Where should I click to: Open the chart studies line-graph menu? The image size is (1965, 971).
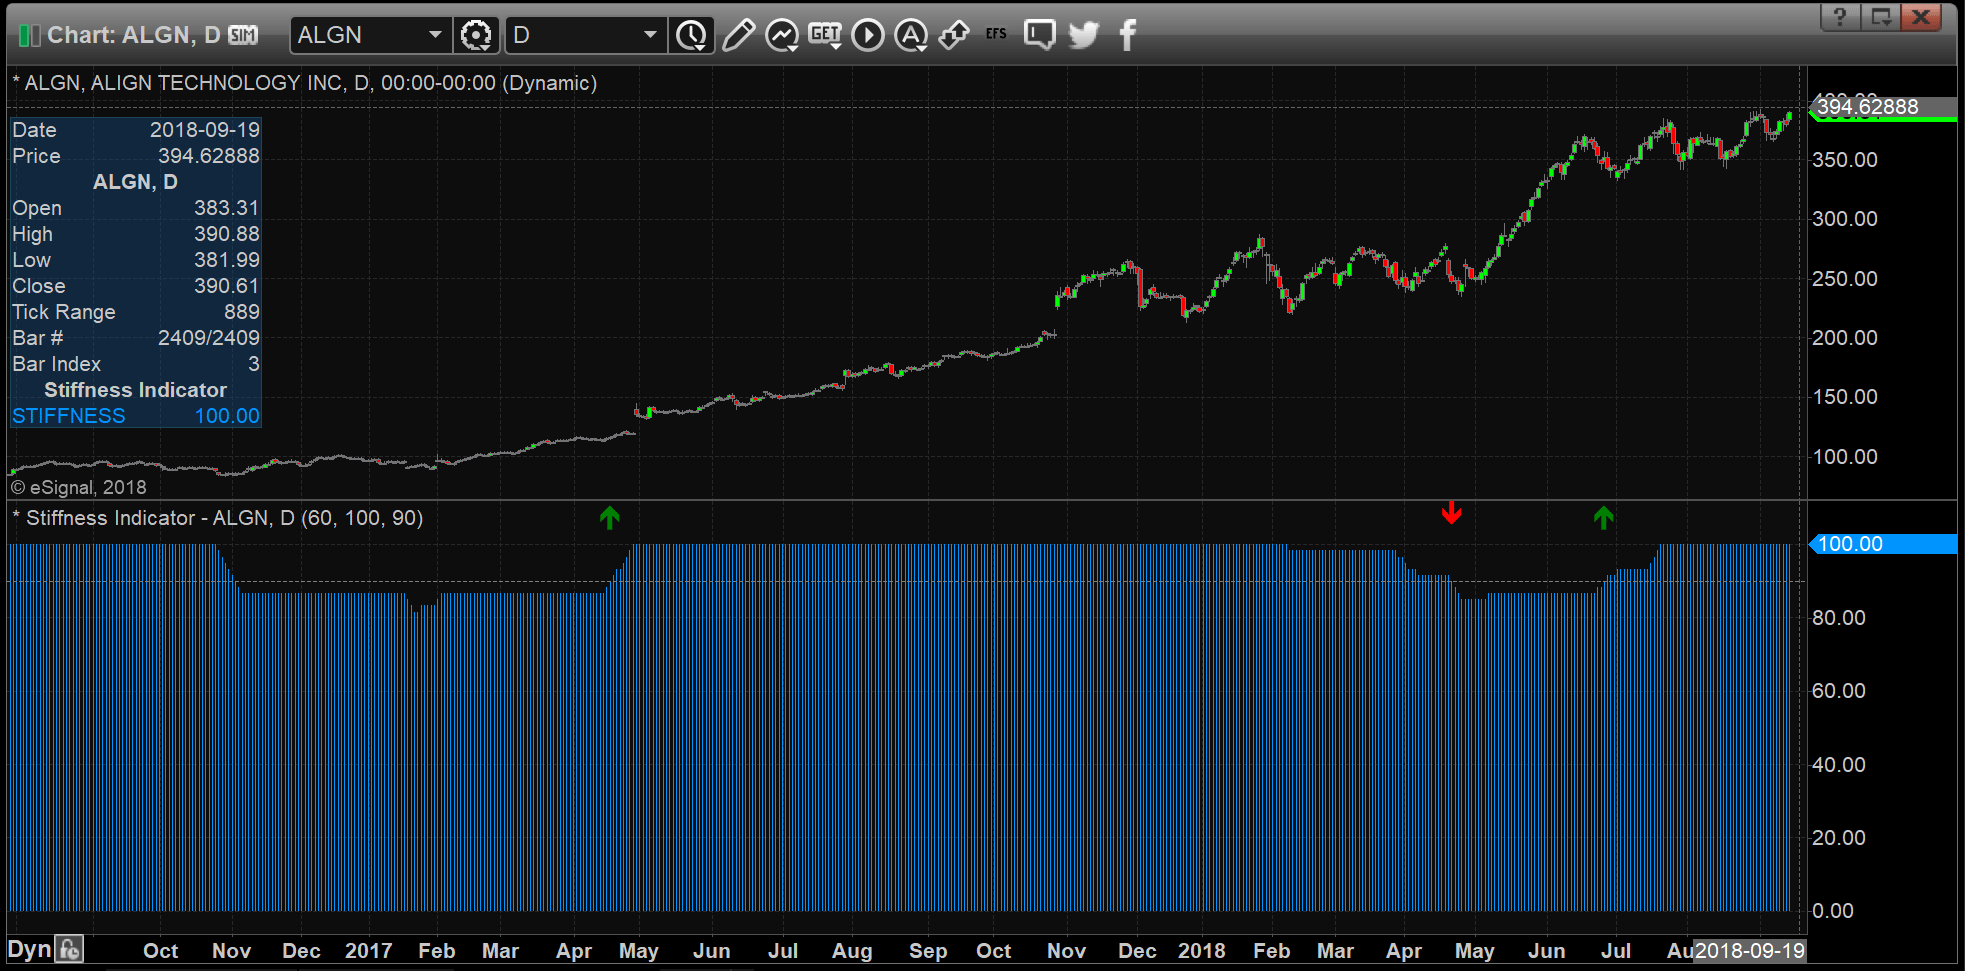coord(782,36)
